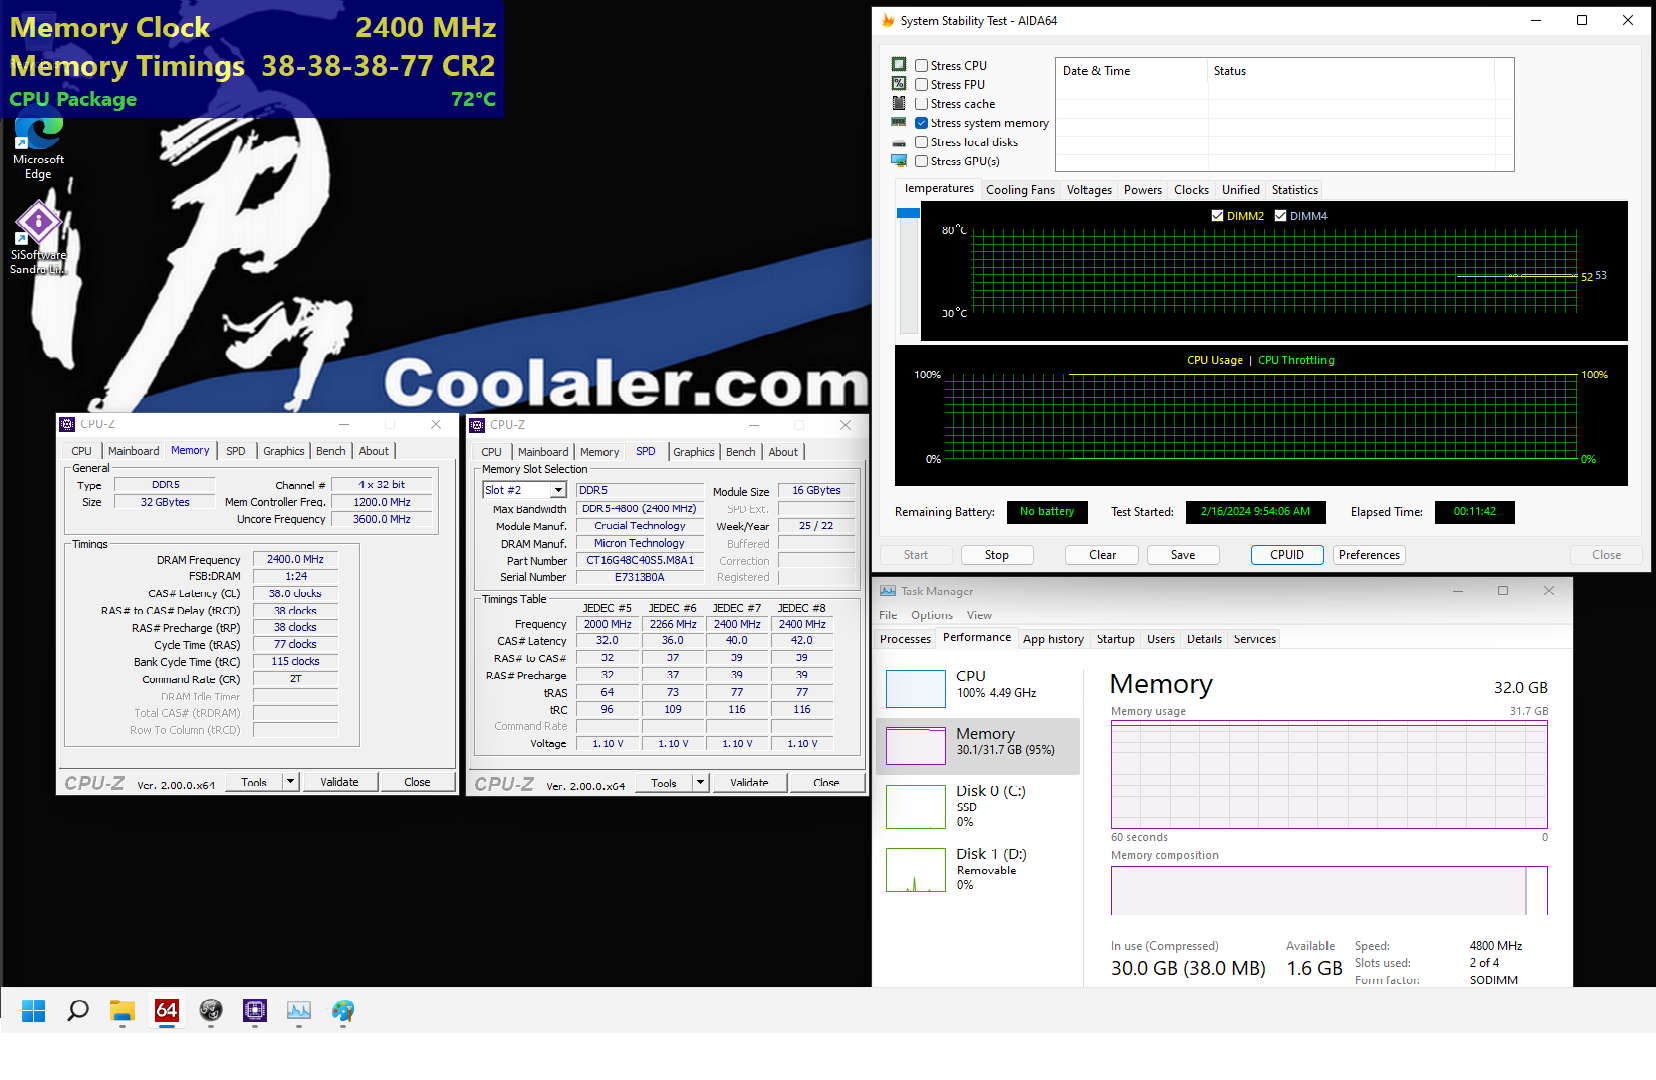Image resolution: width=1656 pixels, height=1080 pixels.
Task: Open SiSoftware Sandra desktop shortcut
Action: click(x=38, y=238)
